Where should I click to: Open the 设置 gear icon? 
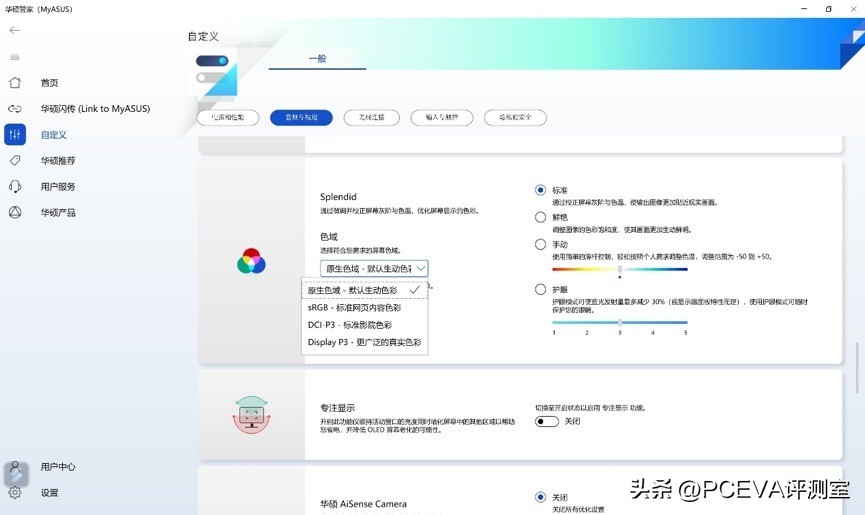coord(15,492)
